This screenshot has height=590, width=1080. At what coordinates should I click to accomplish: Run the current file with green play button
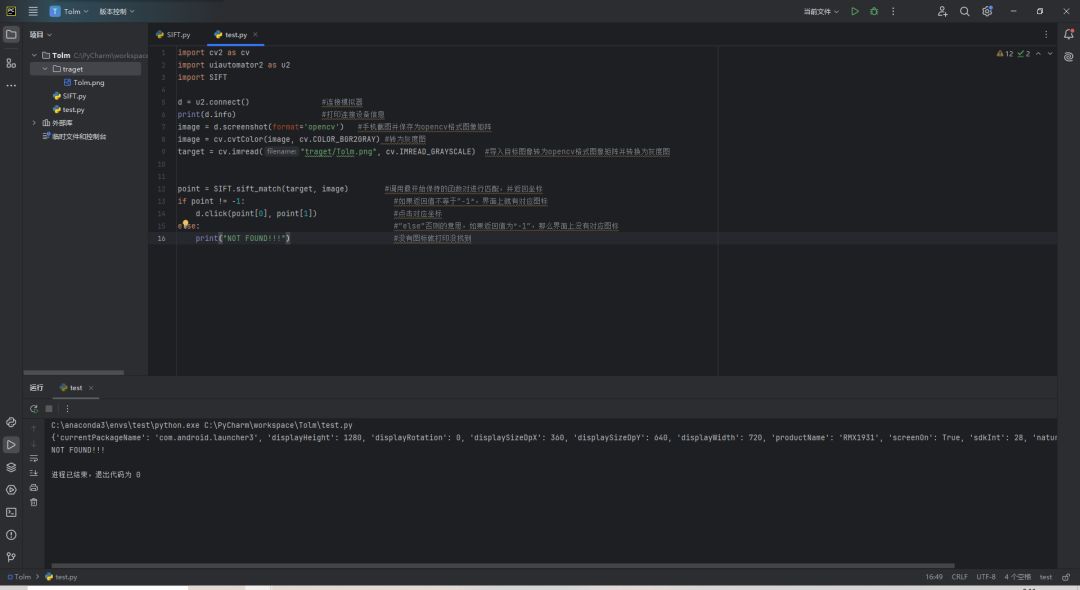854,11
